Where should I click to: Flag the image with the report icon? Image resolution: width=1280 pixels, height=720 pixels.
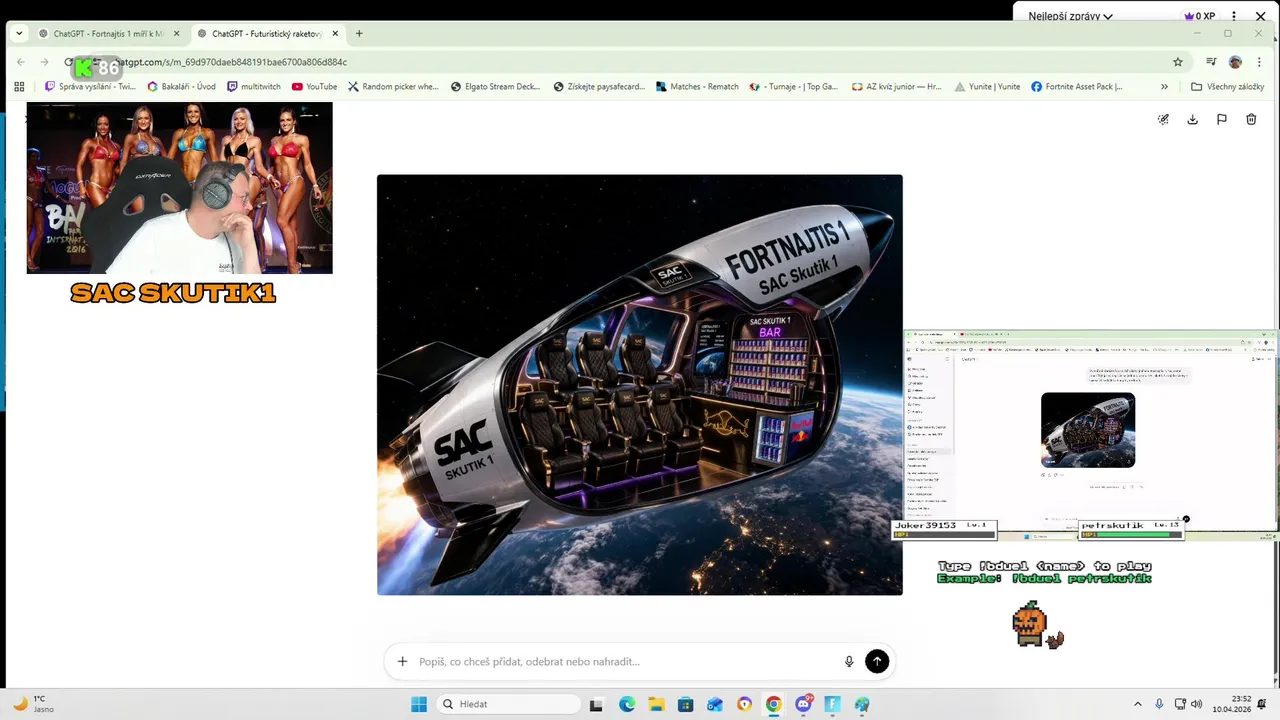click(x=1221, y=119)
